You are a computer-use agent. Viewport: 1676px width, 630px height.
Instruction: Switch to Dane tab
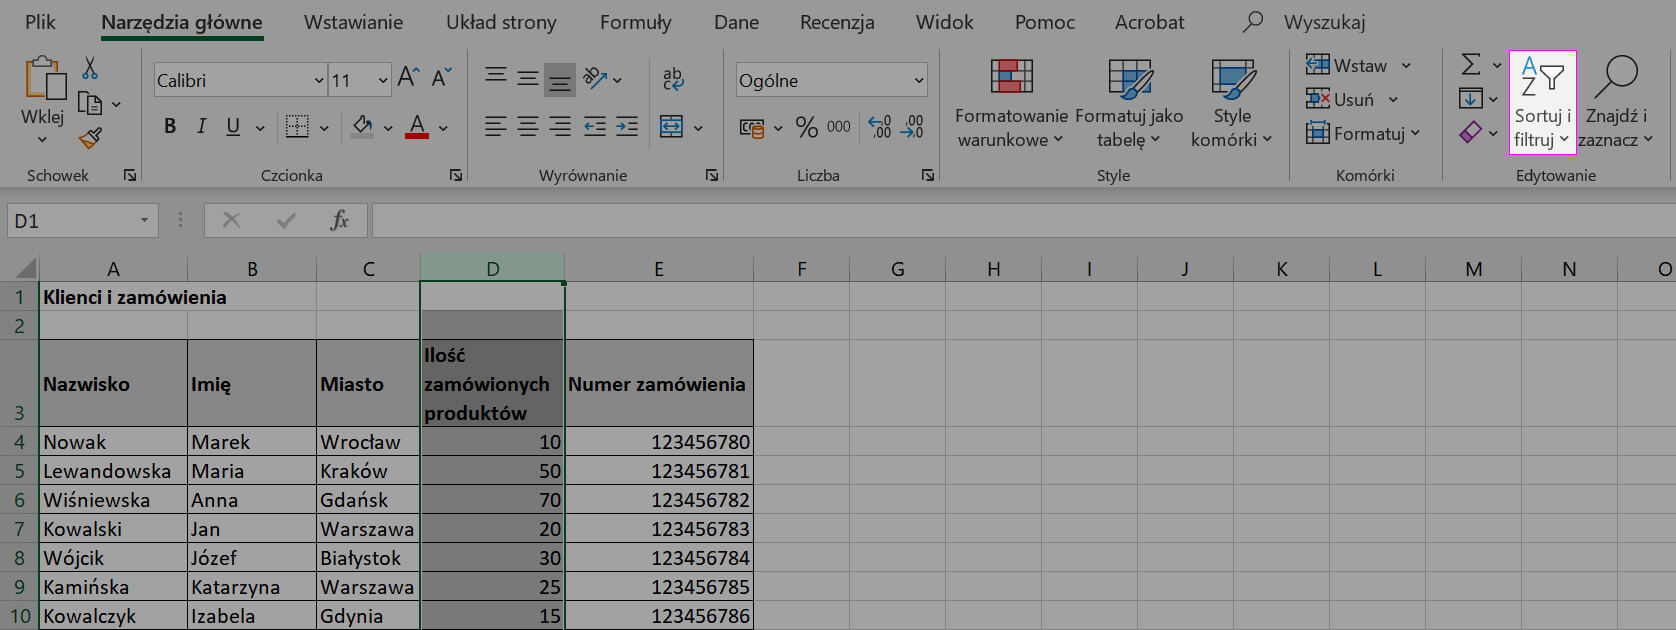click(736, 22)
